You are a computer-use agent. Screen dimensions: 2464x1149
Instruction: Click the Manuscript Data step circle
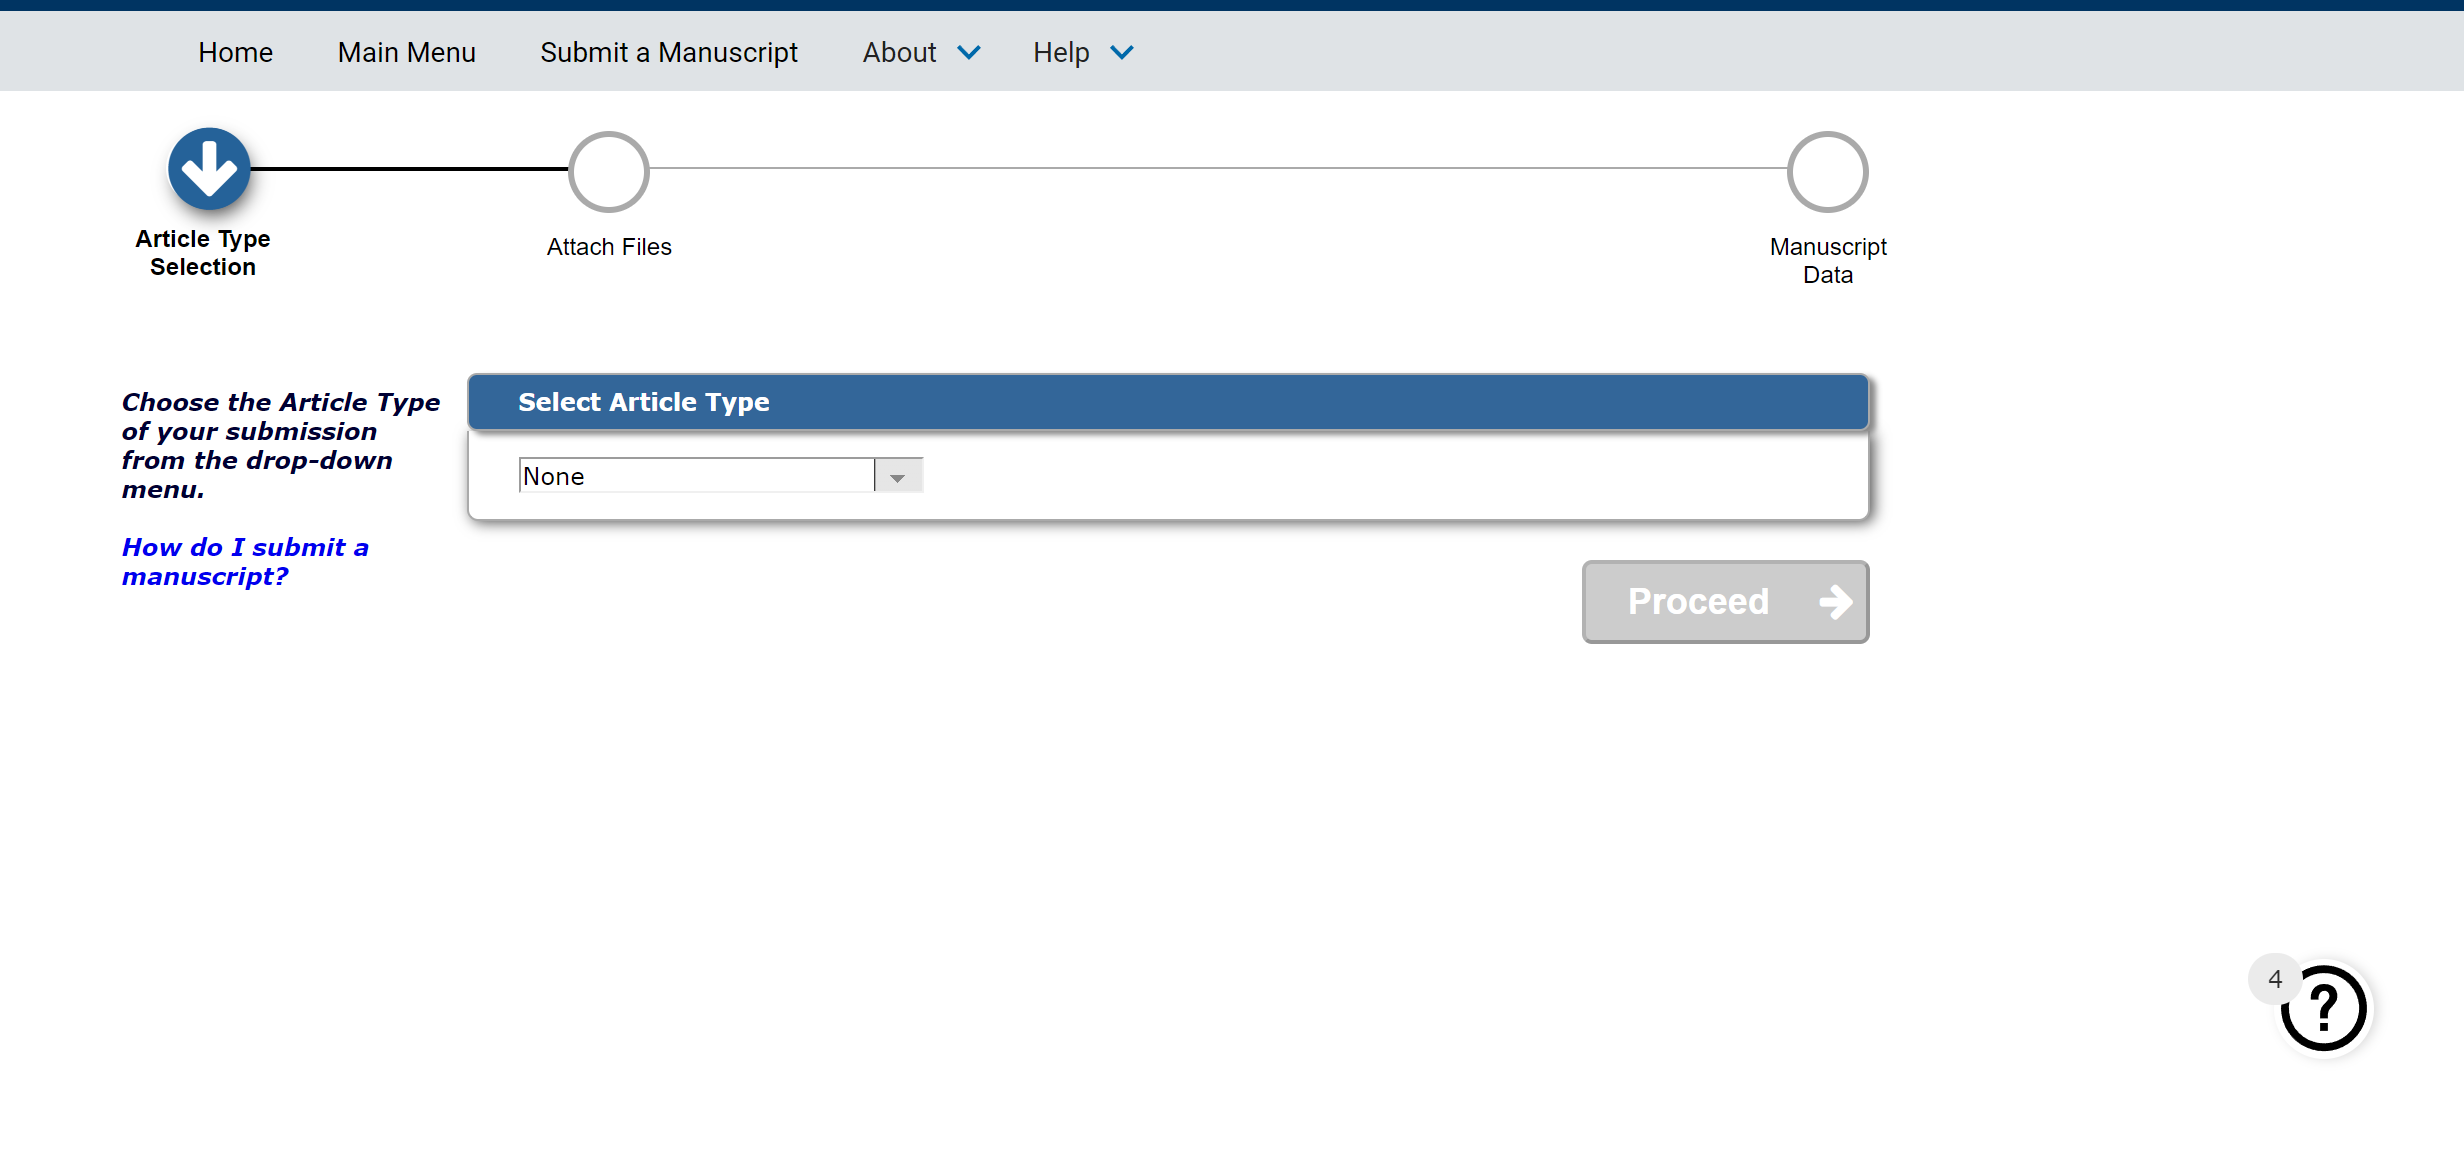click(1827, 172)
